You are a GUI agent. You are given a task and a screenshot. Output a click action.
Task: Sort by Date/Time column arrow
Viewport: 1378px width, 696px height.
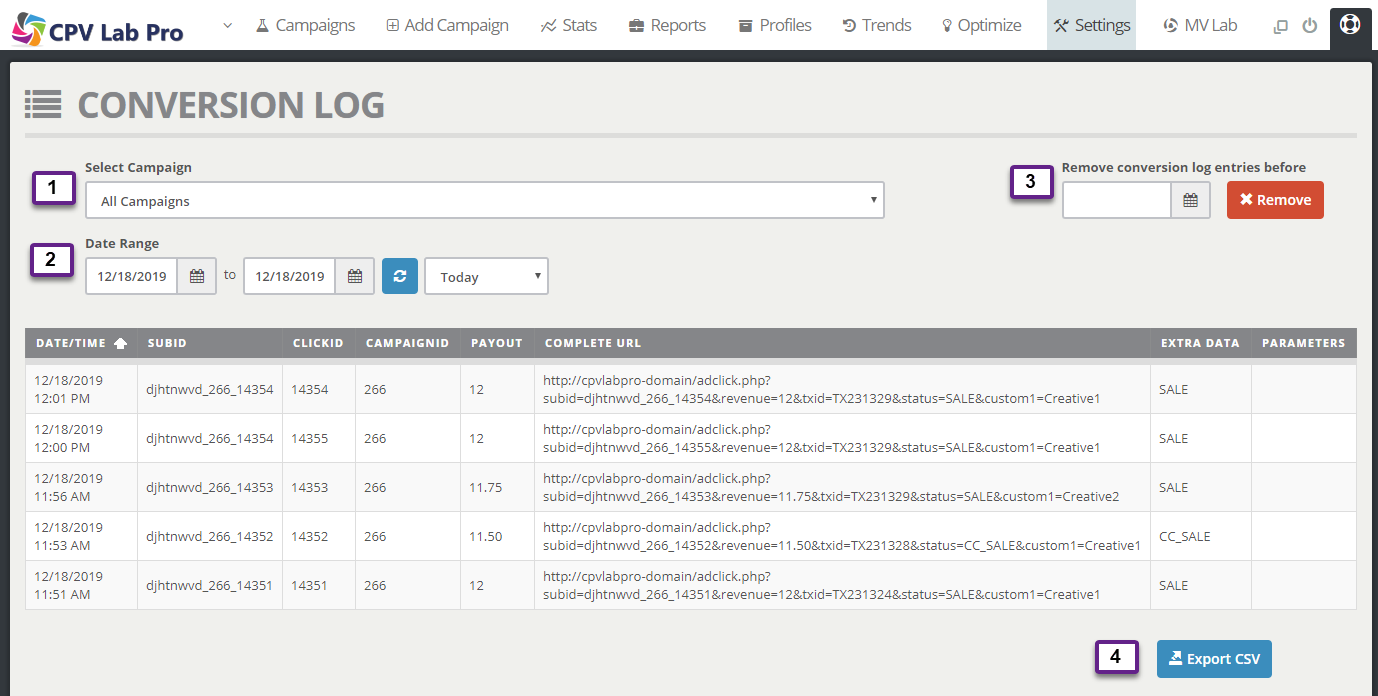pos(121,343)
